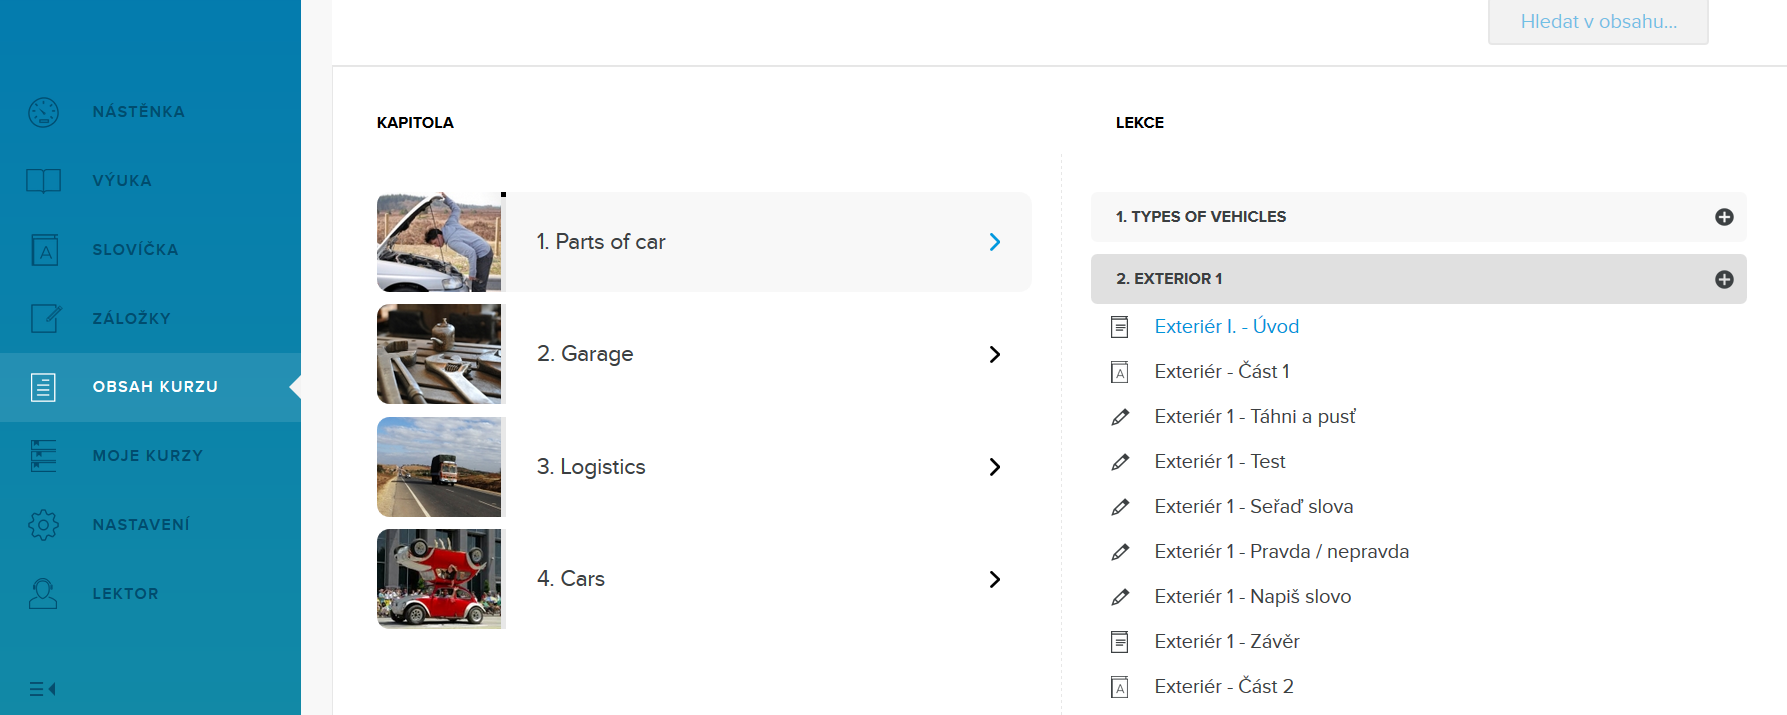Screen dimensions: 1787x715
Task: Click the Cars chapter thumbnail image
Action: [x=439, y=579]
